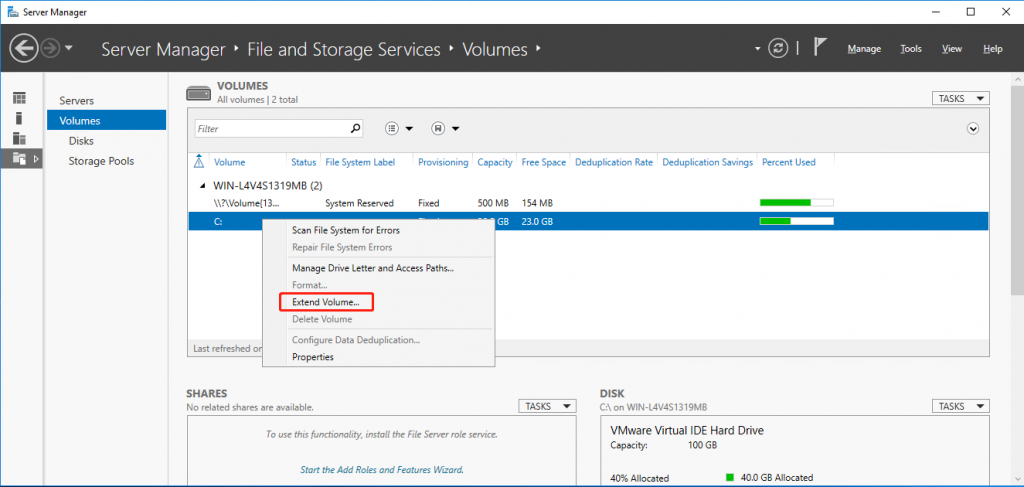Open the Help menu
Screen dimensions: 1024x487
(x=993, y=49)
